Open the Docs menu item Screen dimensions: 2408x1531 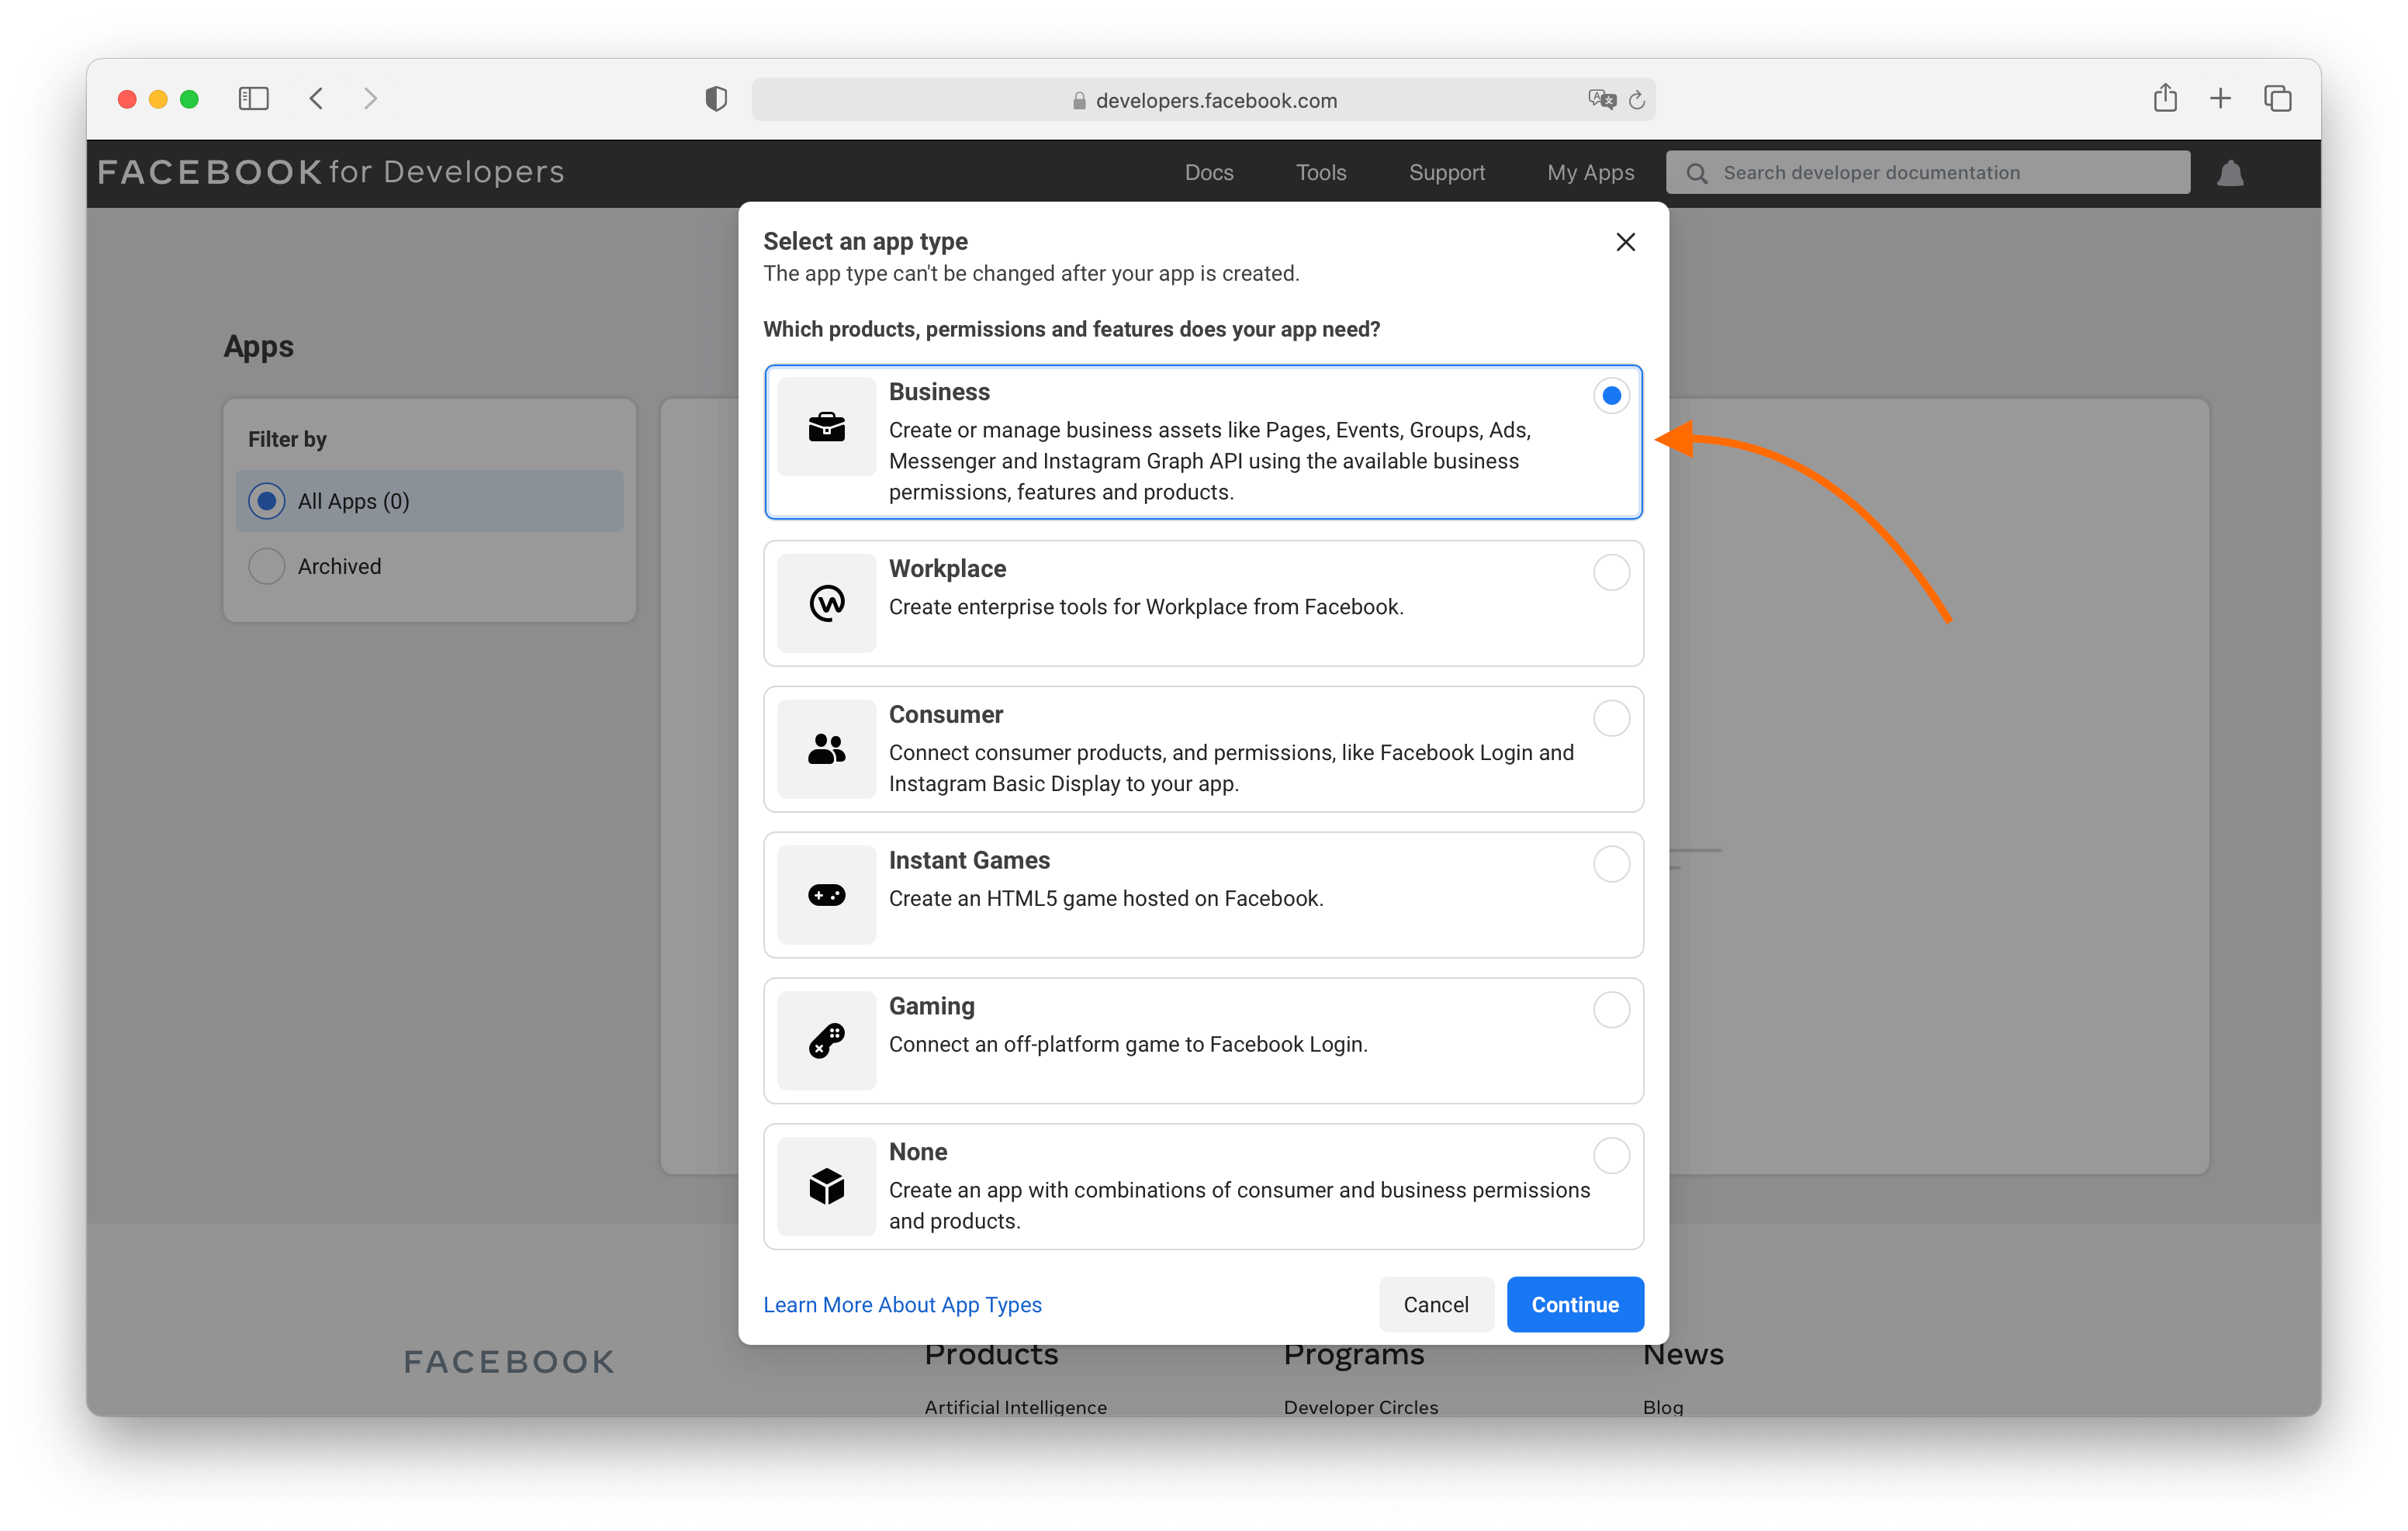point(1209,173)
